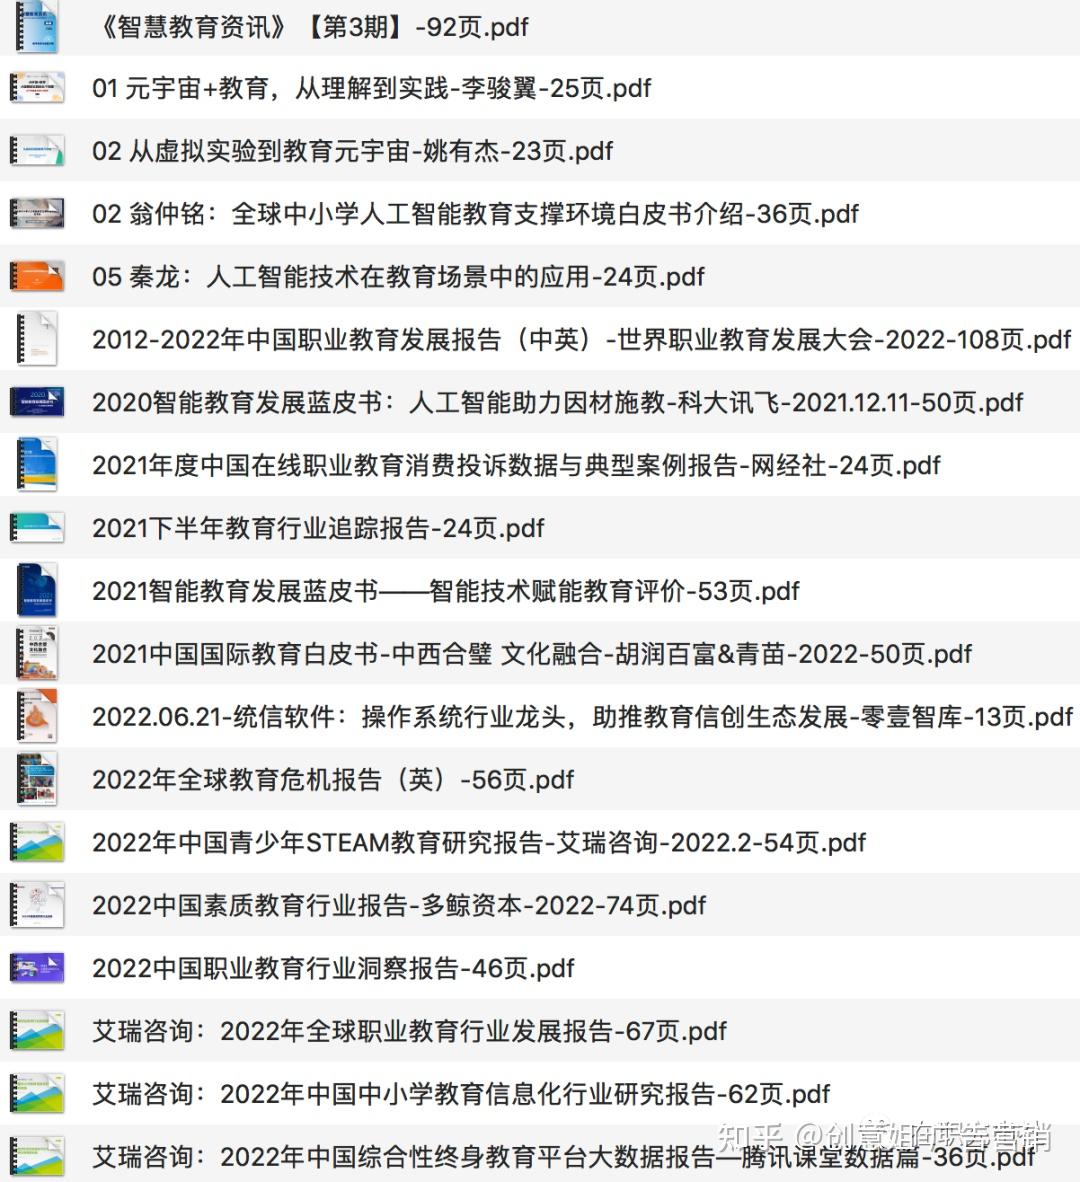The width and height of the screenshot is (1080, 1182).
Task: Click 艾瑞咨询 2022年全球职业教育行业发展报告 row
Action: click(409, 1031)
